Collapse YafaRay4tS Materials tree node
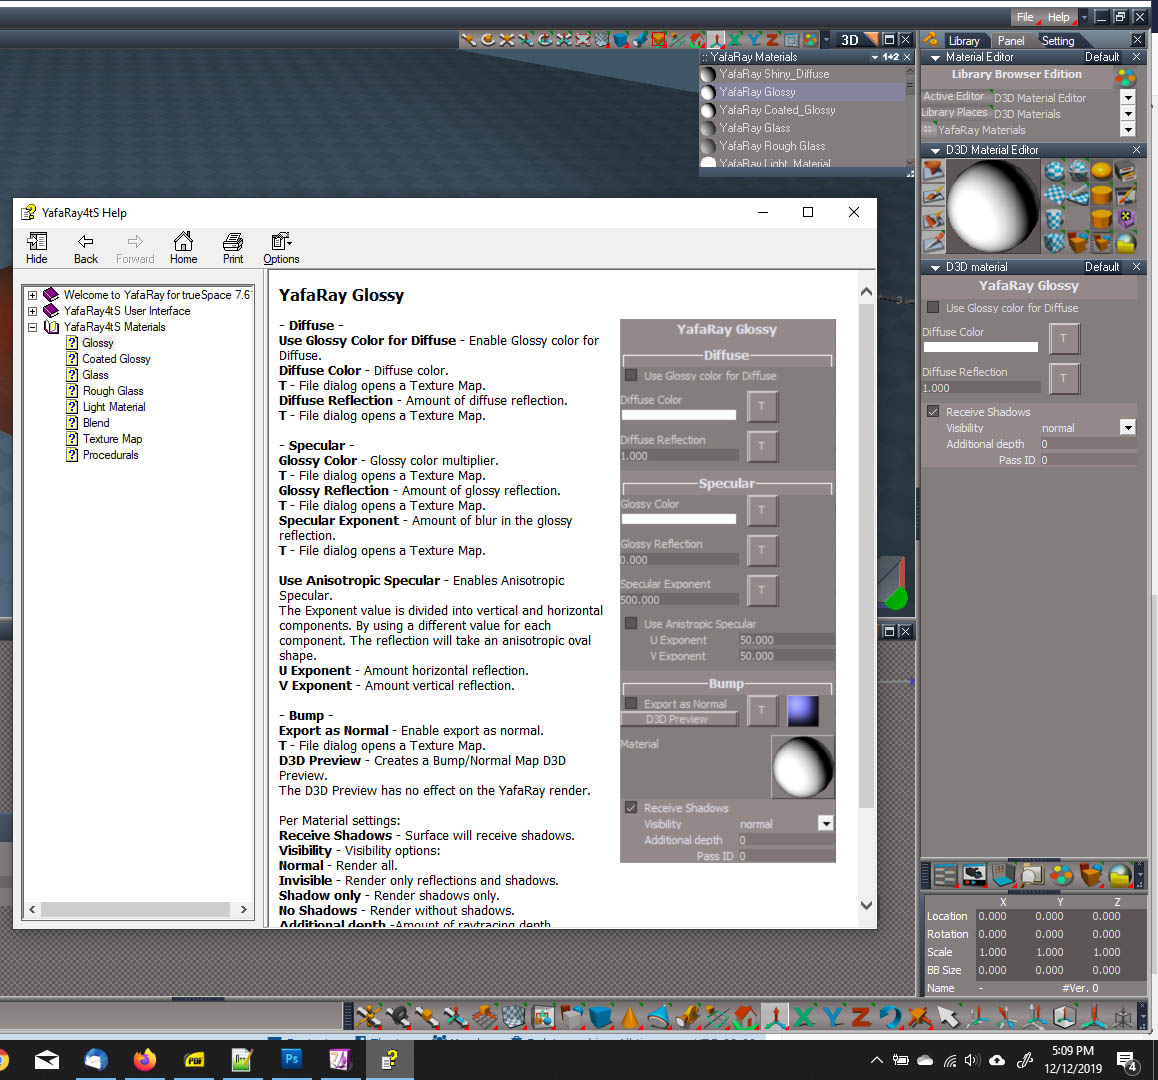The width and height of the screenshot is (1158, 1080). coord(32,327)
